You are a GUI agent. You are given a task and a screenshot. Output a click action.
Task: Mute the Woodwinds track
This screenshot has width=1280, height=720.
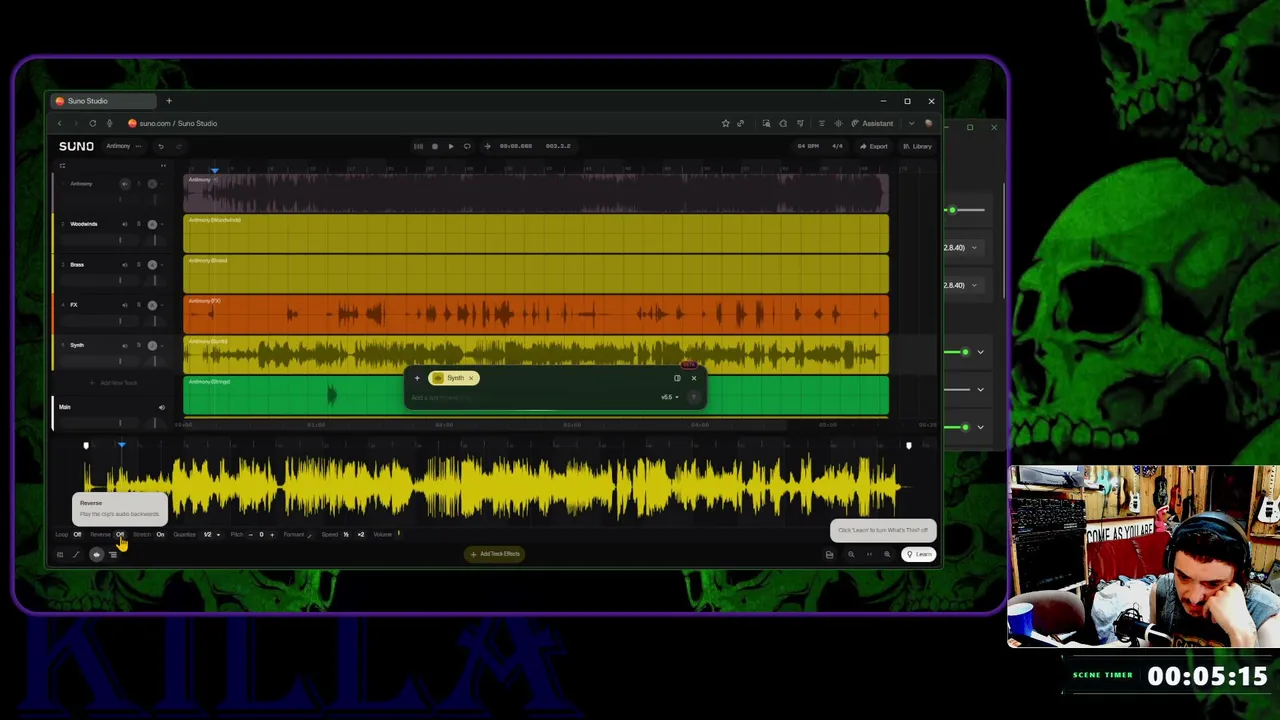125,224
